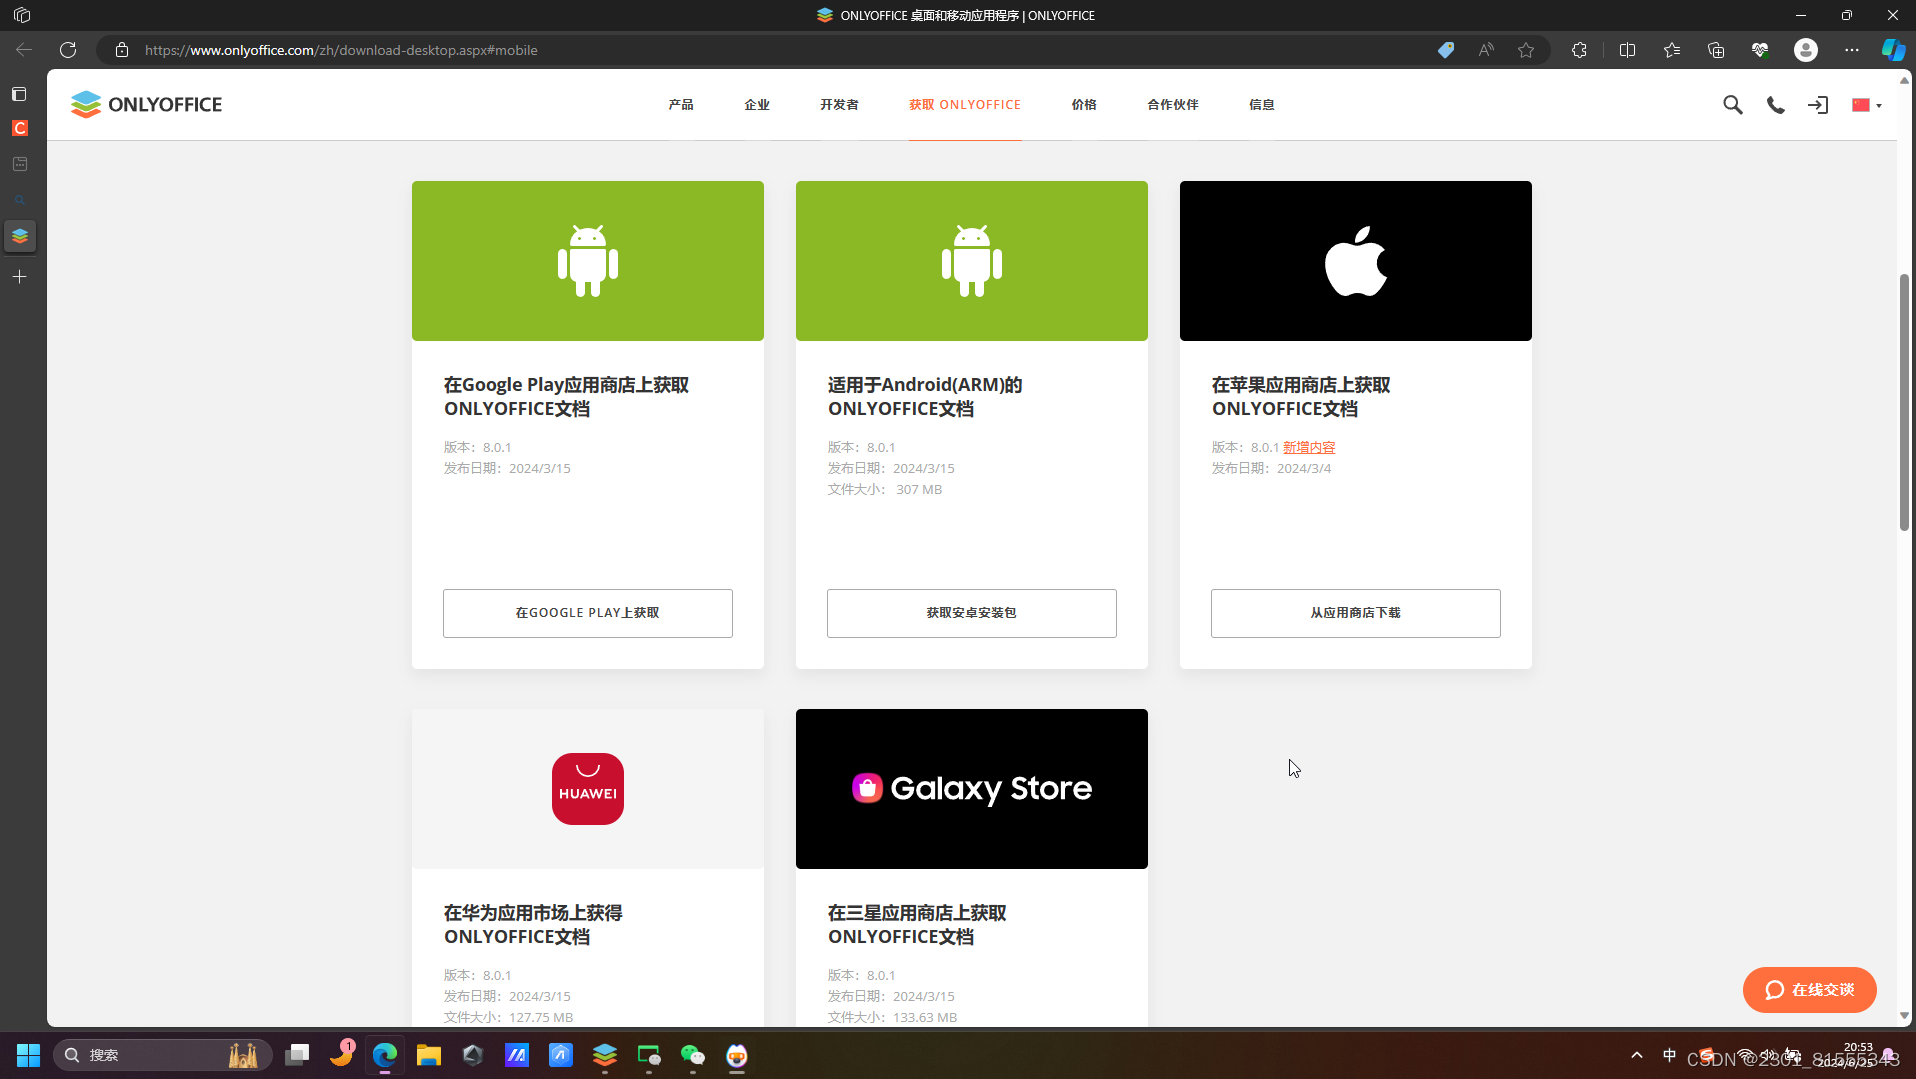Open the 价格 menu
This screenshot has width=1916, height=1079.
click(x=1084, y=105)
